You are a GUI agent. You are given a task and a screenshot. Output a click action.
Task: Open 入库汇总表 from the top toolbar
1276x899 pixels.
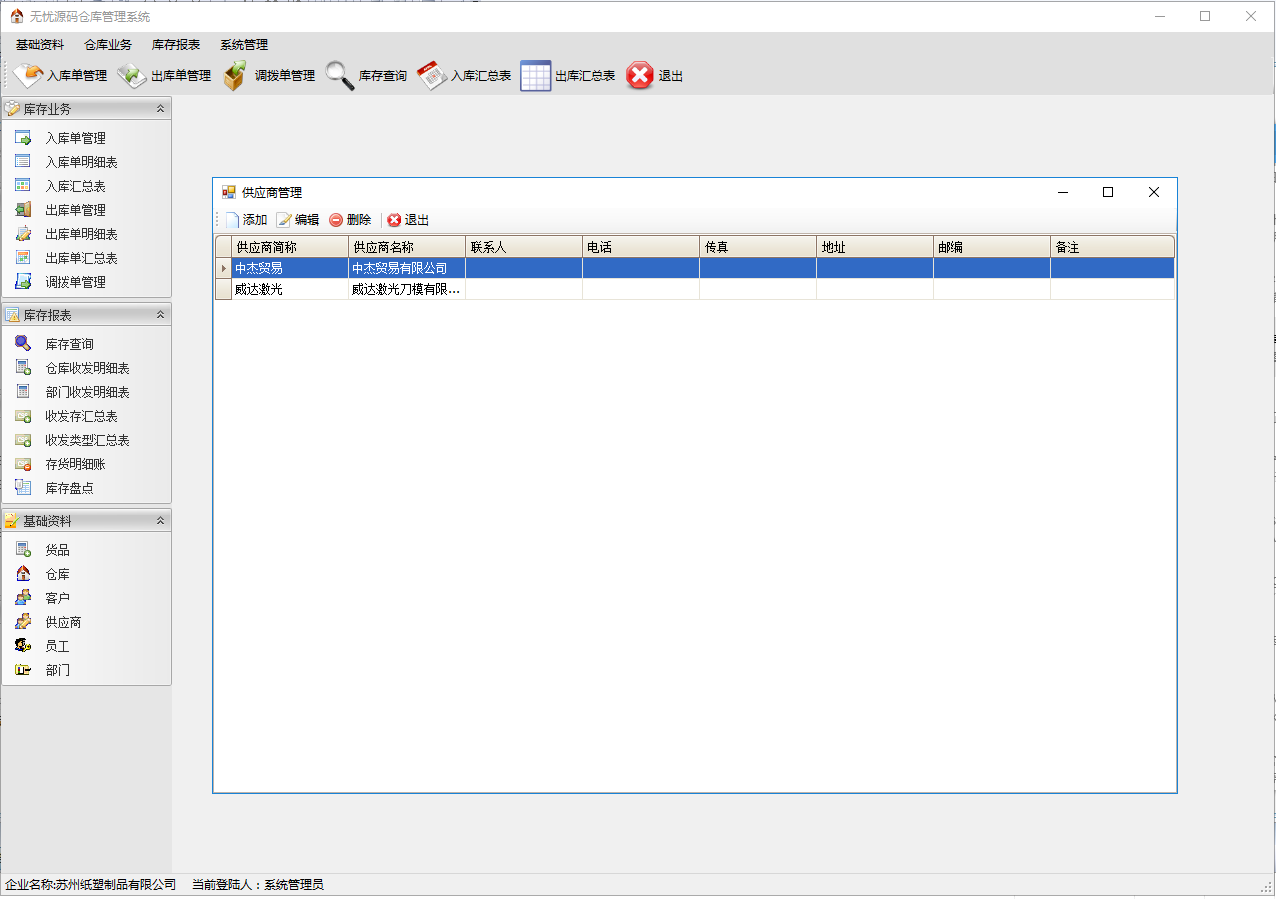[x=465, y=76]
